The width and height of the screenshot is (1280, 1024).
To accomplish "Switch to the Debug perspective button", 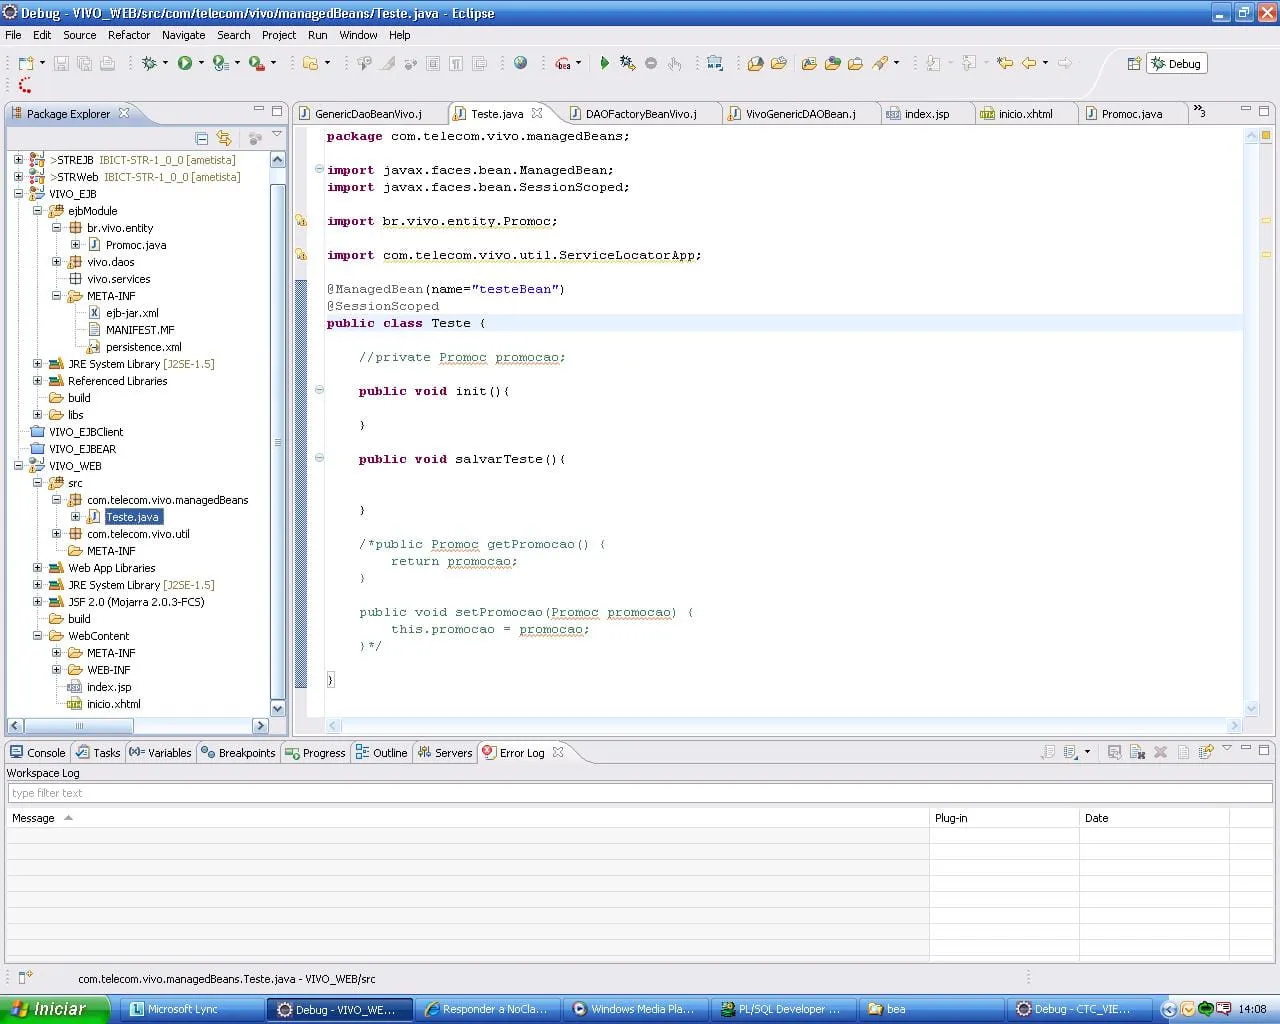I will pyautogui.click(x=1176, y=63).
